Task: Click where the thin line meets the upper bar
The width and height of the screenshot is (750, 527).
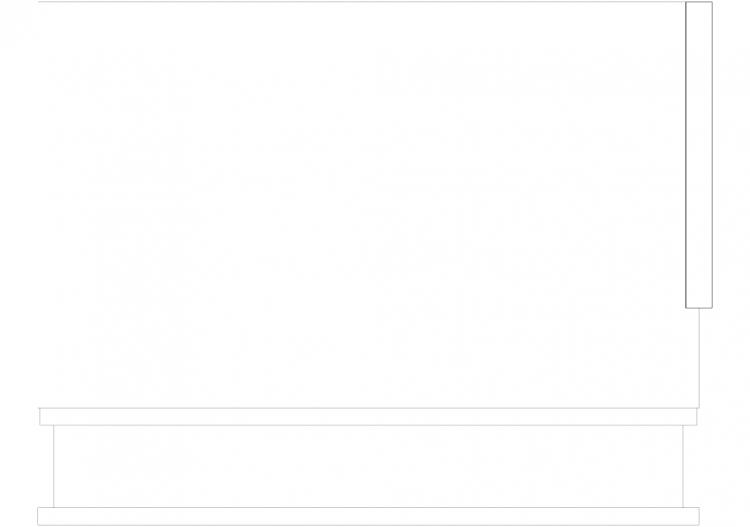Action: pyautogui.click(x=699, y=408)
